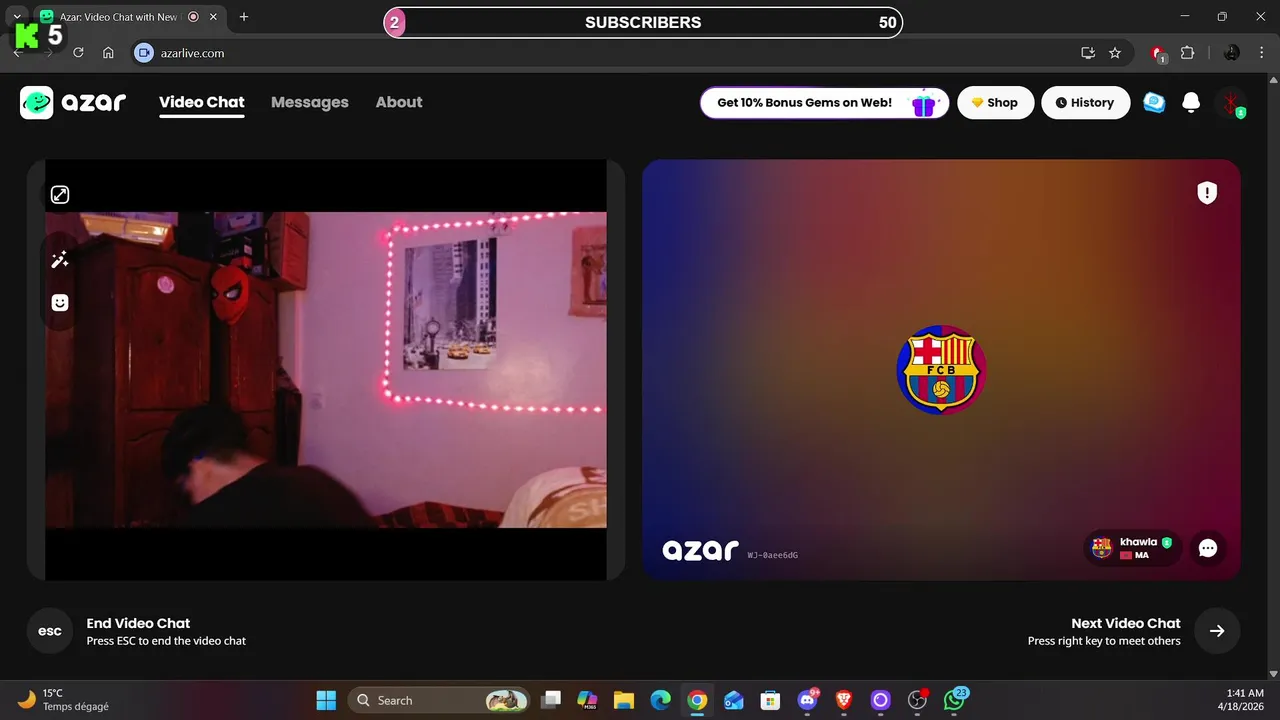Open the History button

(1085, 102)
